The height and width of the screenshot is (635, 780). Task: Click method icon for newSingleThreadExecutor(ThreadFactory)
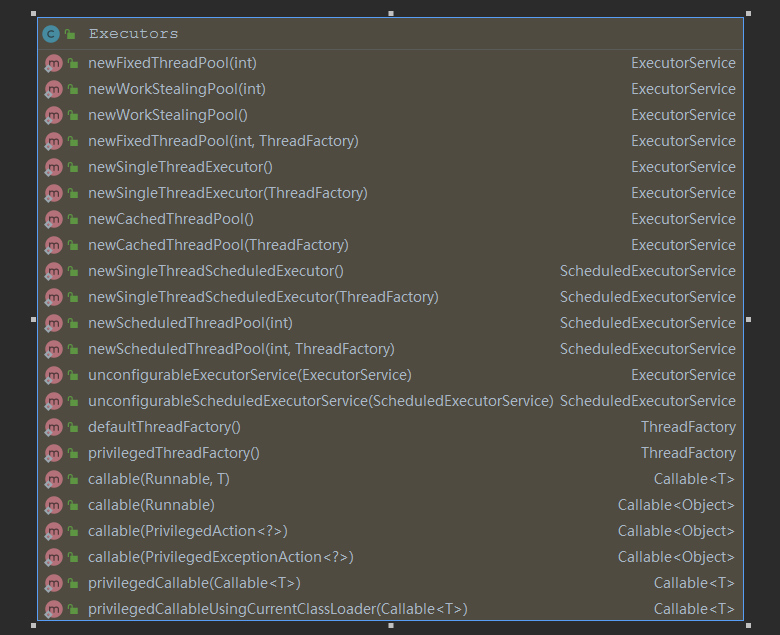tap(53, 193)
